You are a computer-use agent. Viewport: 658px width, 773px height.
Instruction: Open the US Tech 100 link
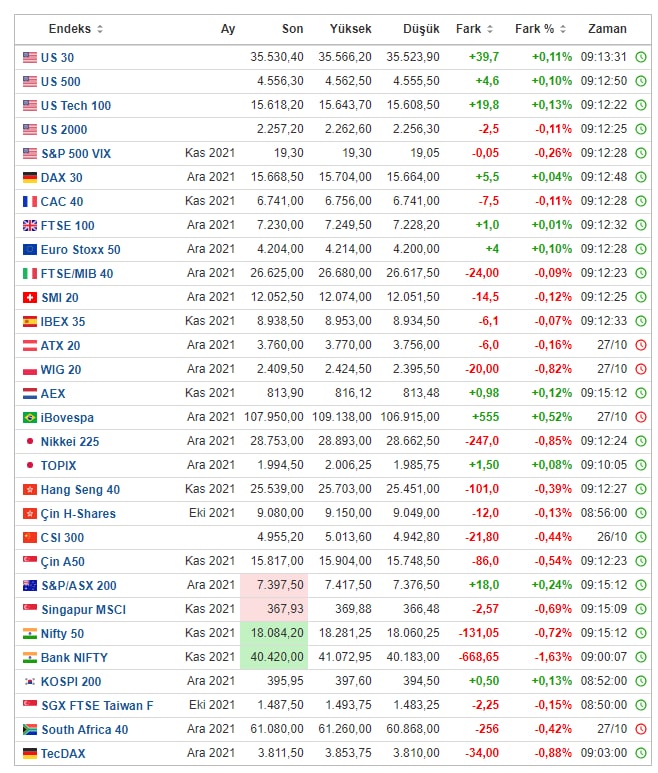(76, 106)
